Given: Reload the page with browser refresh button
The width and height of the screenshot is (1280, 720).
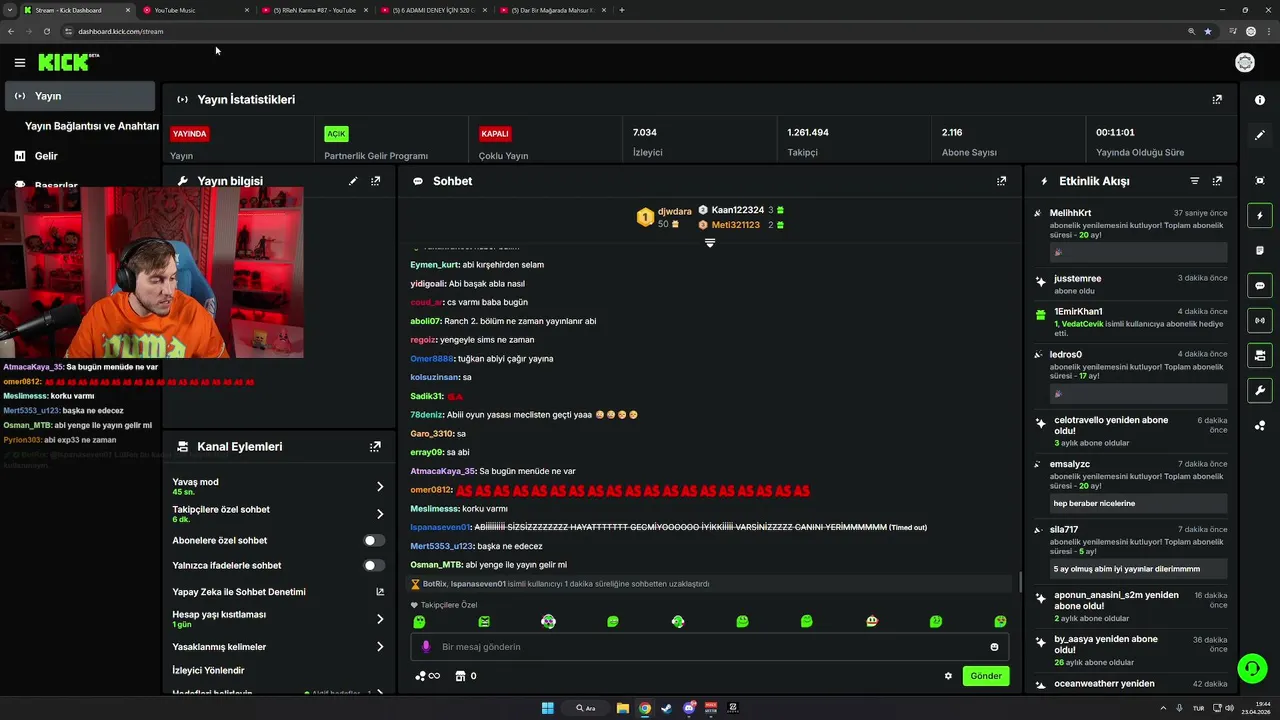Looking at the screenshot, I should click(46, 31).
